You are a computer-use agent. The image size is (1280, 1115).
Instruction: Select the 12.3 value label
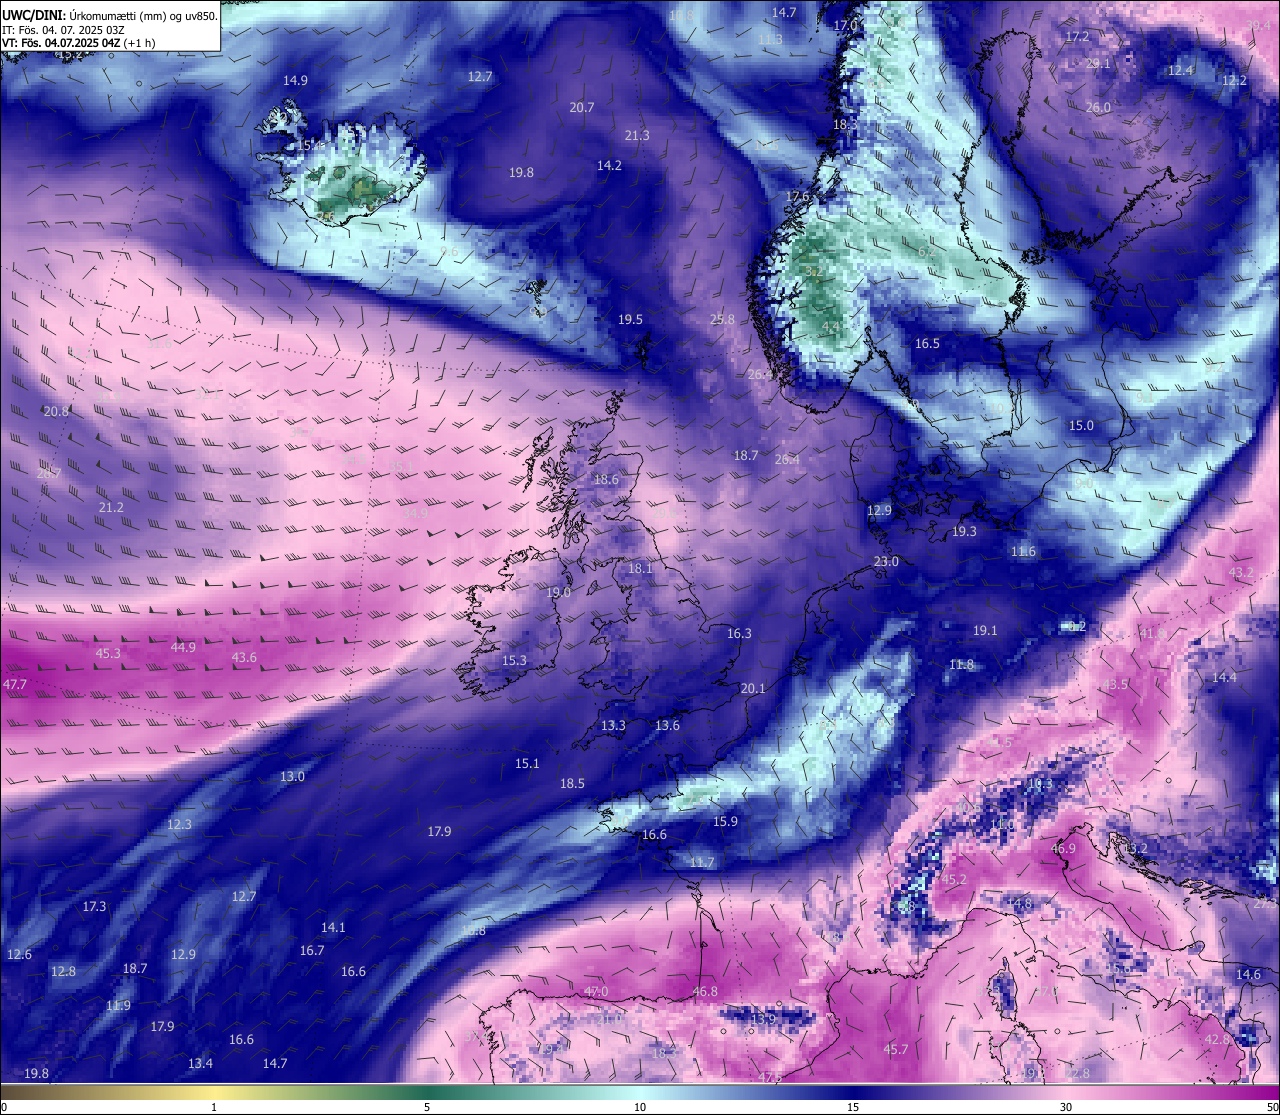coord(179,824)
